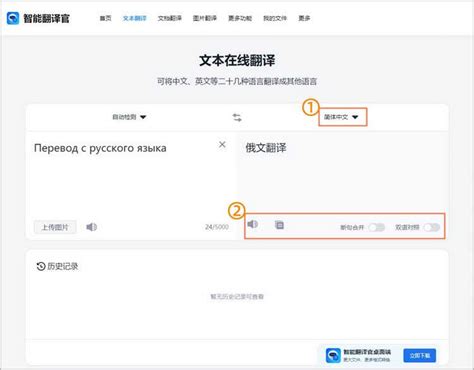Open the 更多功能 menu
Image resolution: width=474 pixels, height=370 pixels.
240,18
